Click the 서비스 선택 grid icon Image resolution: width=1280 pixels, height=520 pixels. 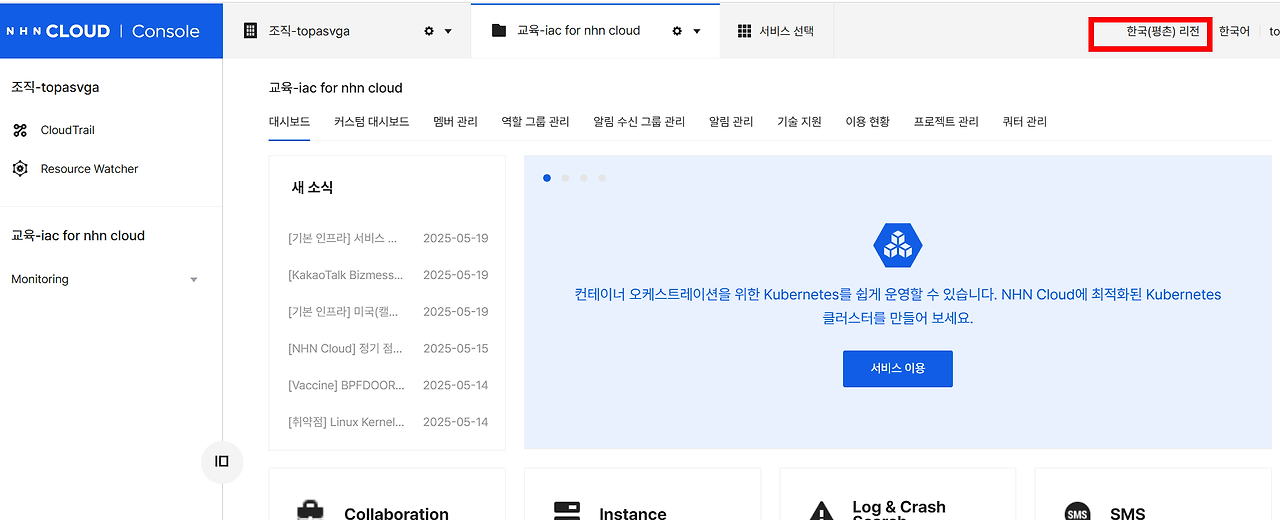coord(744,31)
